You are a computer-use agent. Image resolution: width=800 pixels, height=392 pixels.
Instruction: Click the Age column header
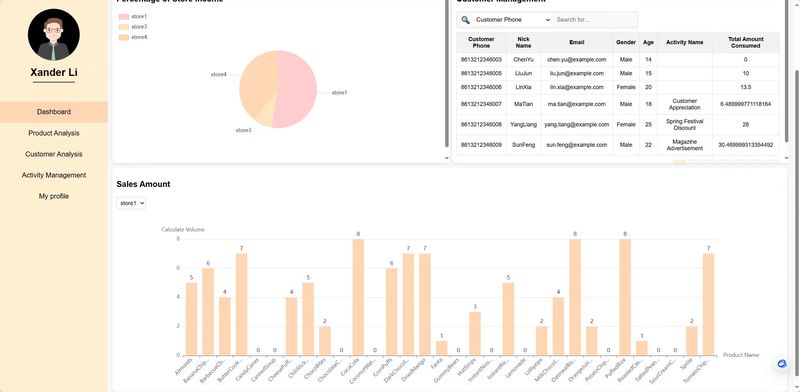[648, 42]
